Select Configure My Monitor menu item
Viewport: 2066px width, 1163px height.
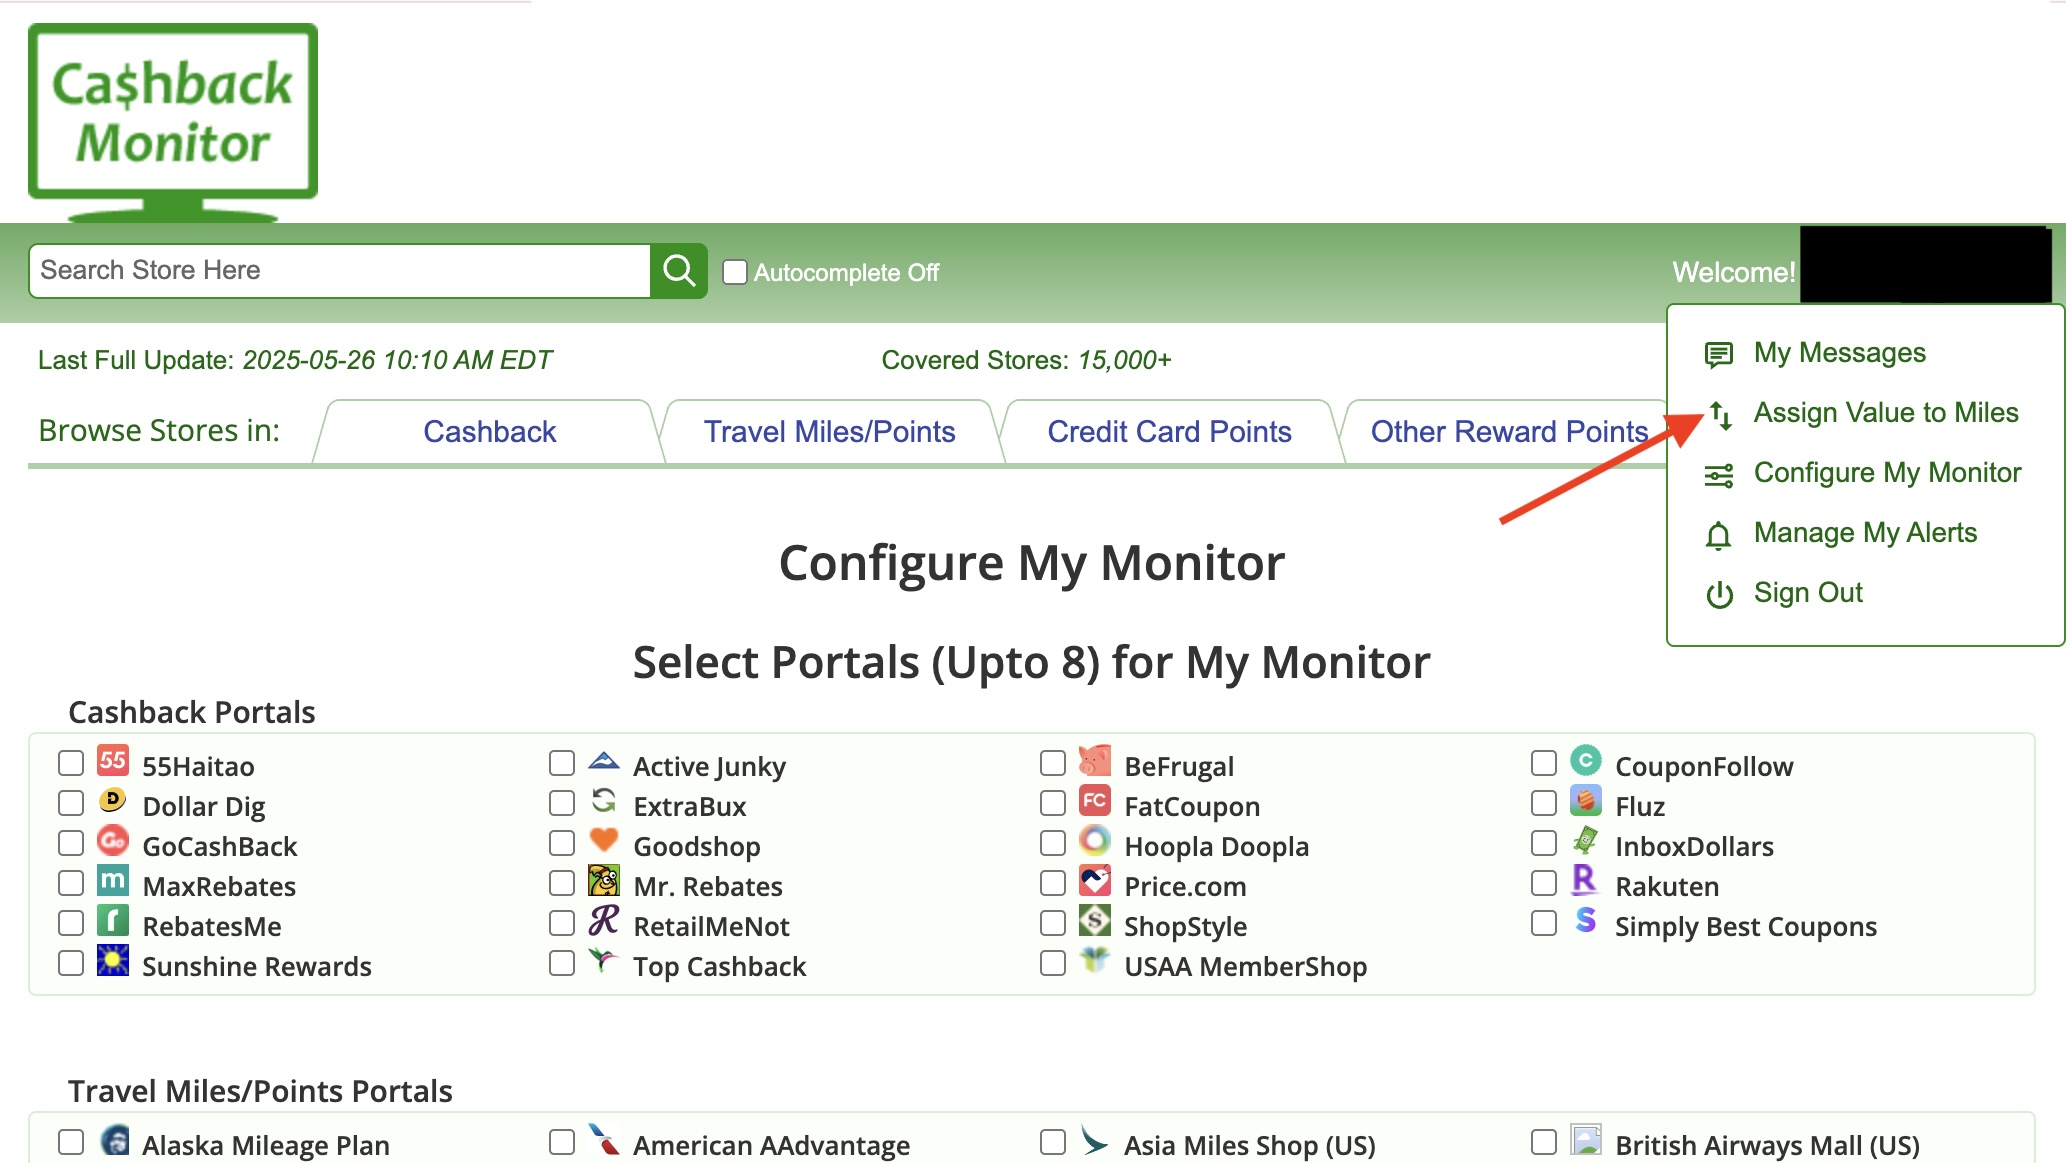coord(1887,473)
